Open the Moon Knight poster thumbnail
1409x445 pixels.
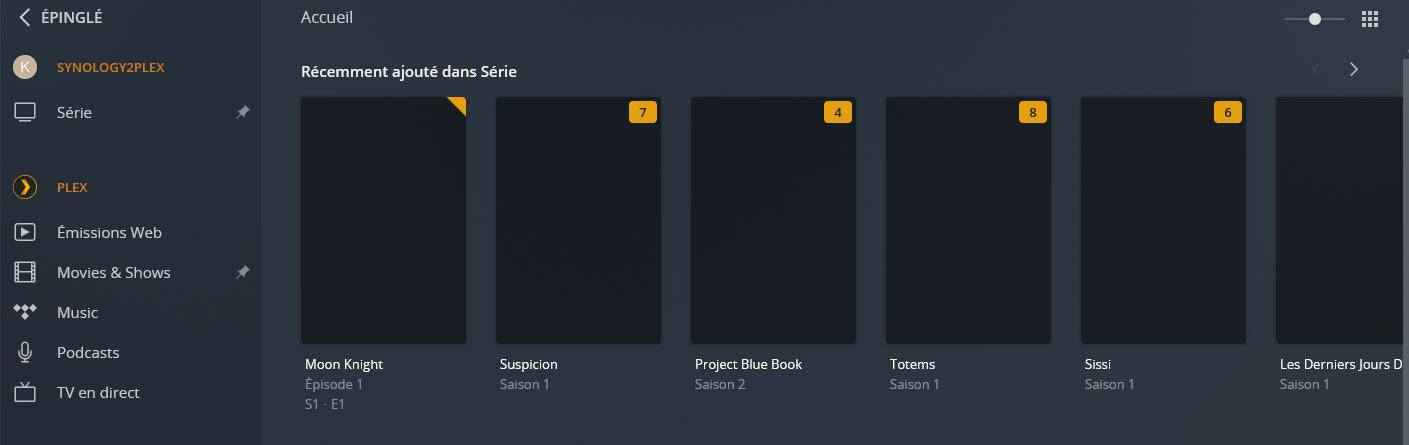[383, 220]
